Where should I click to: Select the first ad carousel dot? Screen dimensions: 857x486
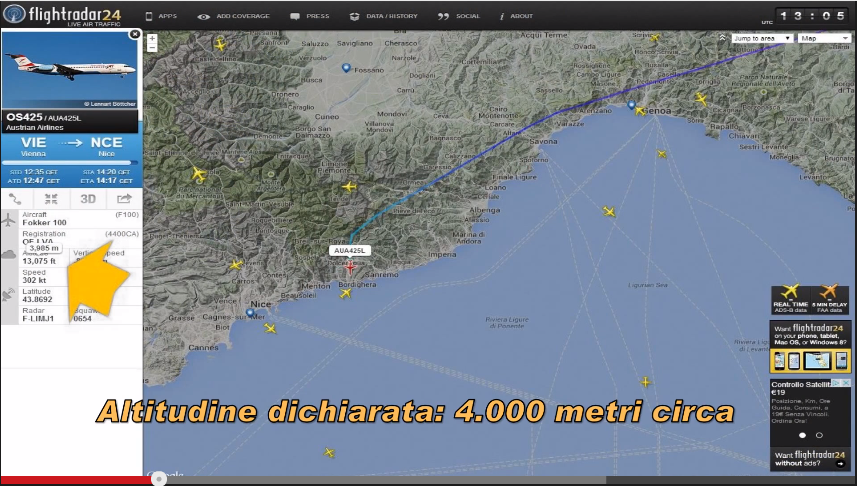pos(802,435)
